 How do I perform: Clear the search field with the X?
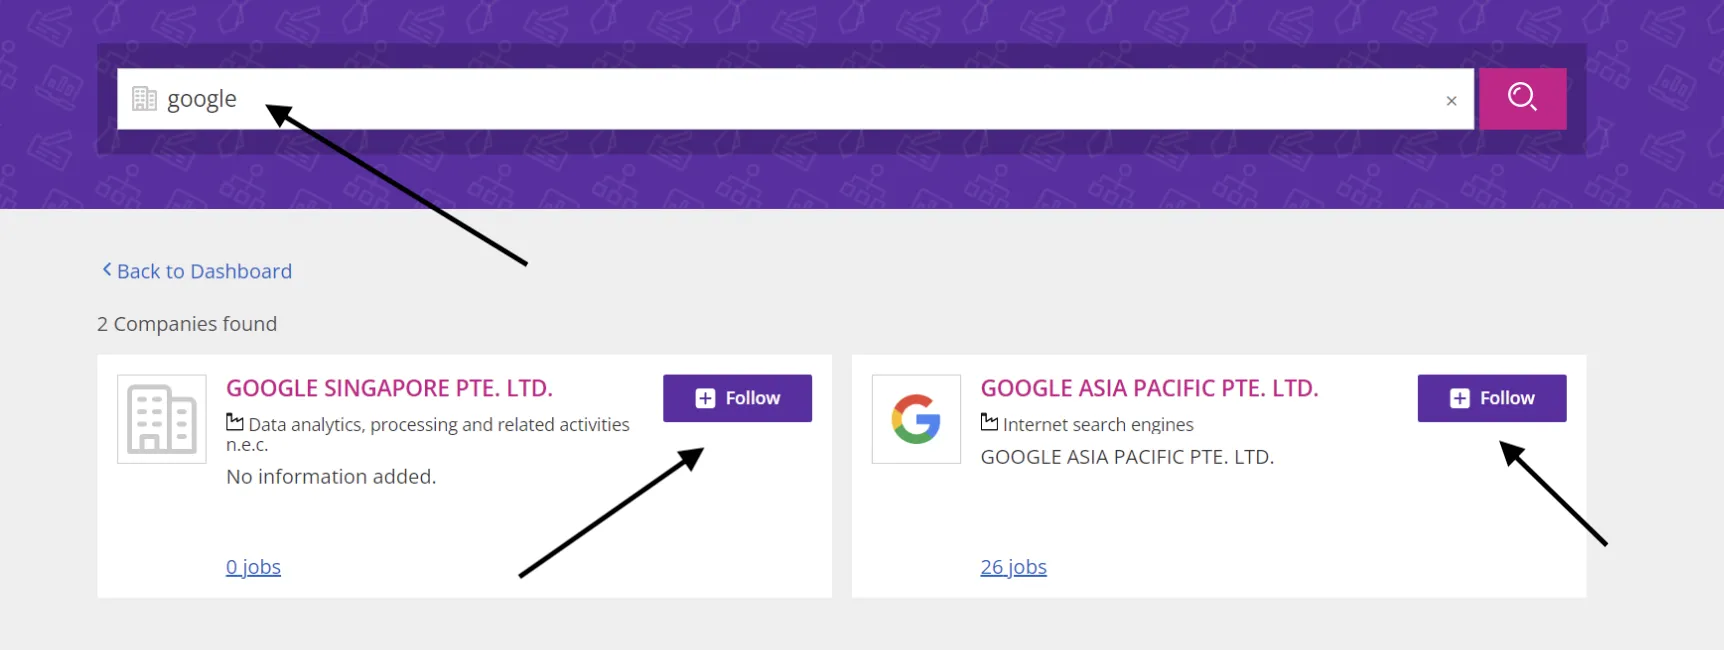[x=1451, y=101]
